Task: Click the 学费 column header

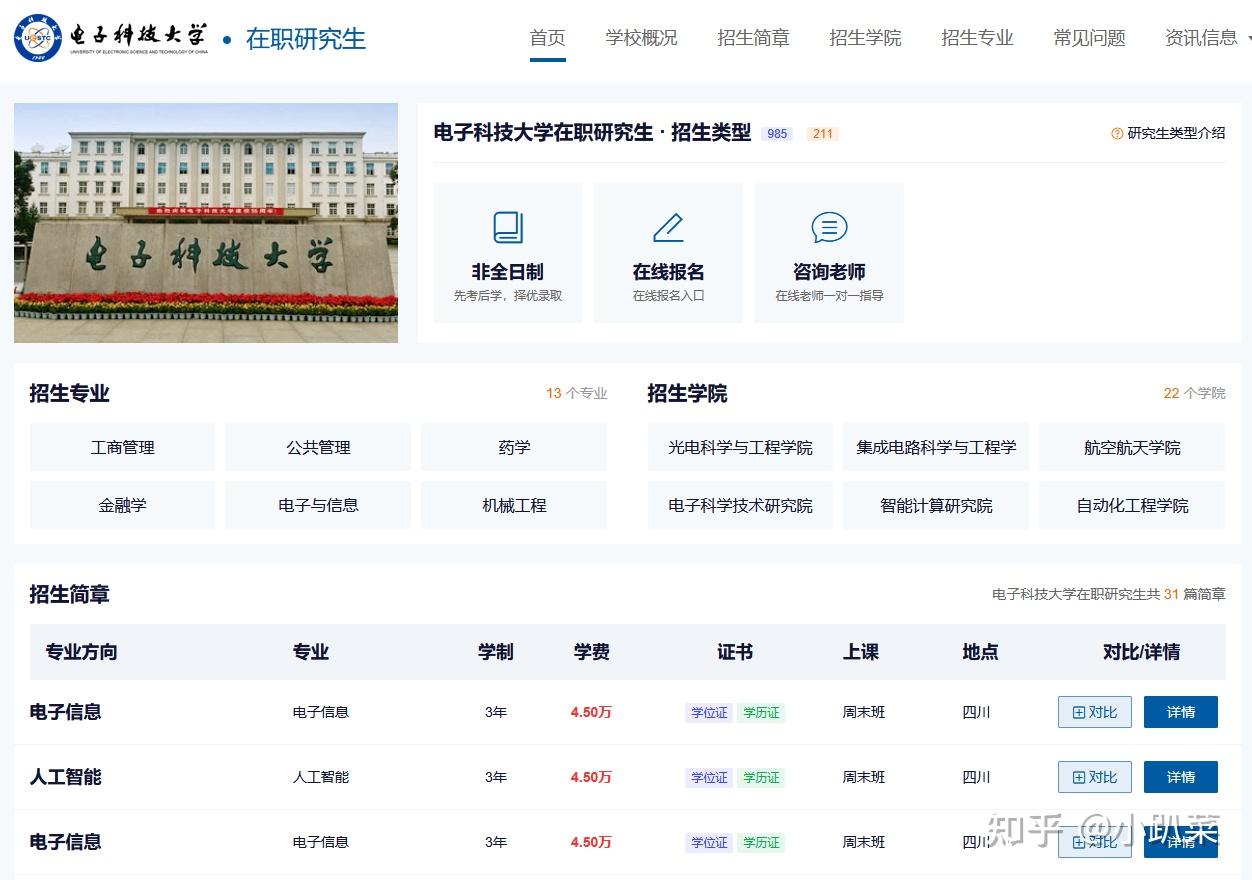Action: coord(592,652)
